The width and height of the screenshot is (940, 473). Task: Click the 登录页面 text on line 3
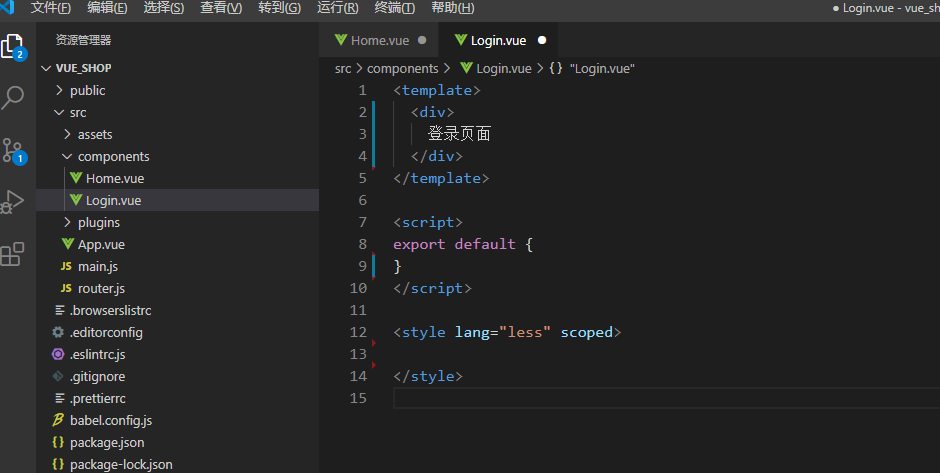click(x=459, y=134)
